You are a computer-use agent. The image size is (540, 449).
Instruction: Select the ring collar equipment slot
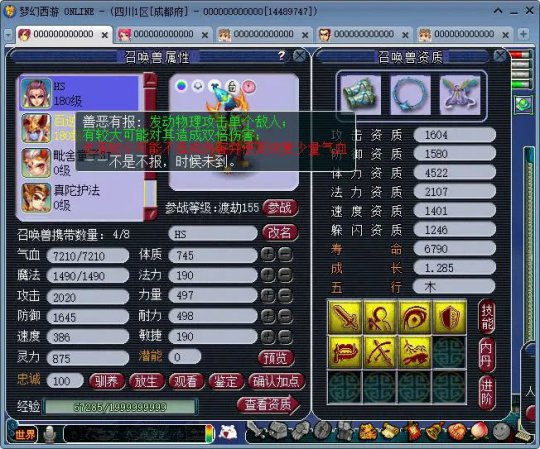pos(410,95)
